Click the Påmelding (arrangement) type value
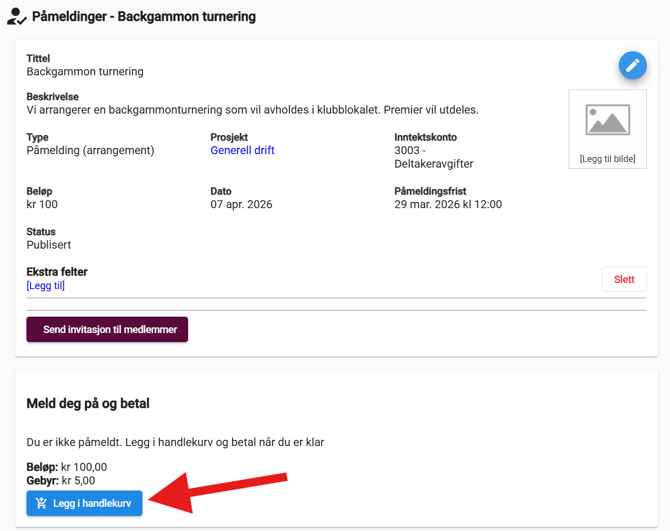The width and height of the screenshot is (670, 531). pyautogui.click(x=90, y=150)
